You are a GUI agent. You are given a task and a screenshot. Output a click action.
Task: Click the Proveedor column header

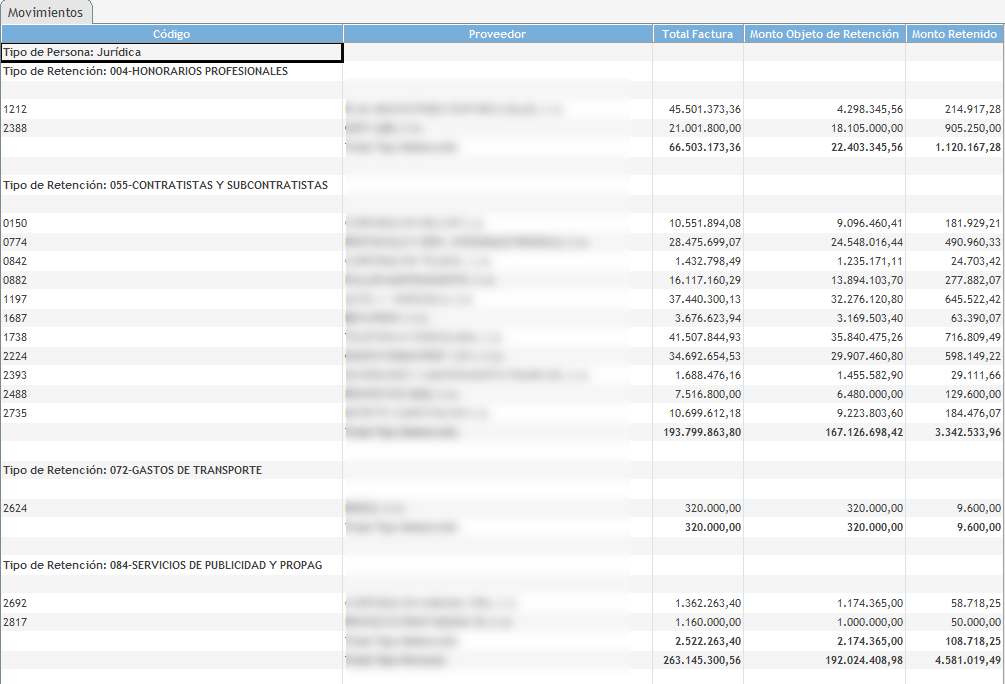[497, 34]
